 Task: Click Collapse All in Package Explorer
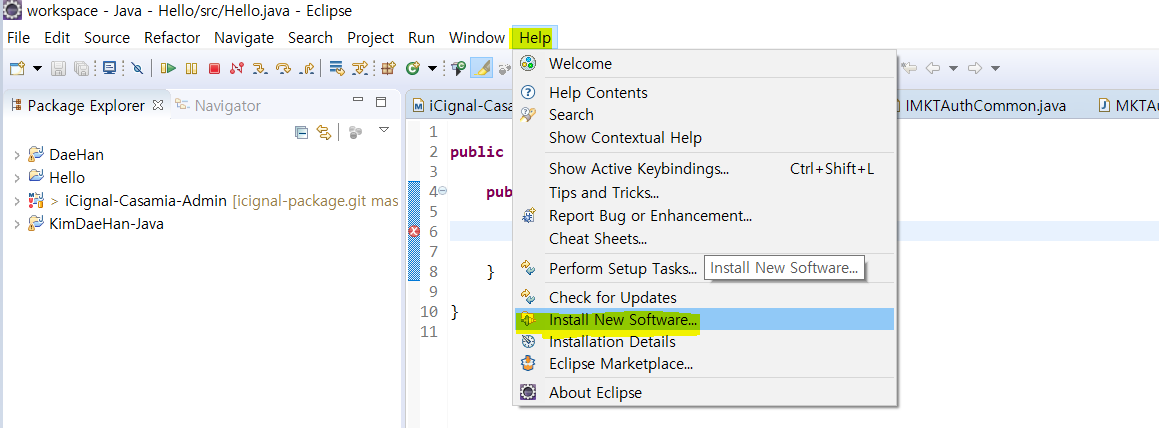point(301,132)
